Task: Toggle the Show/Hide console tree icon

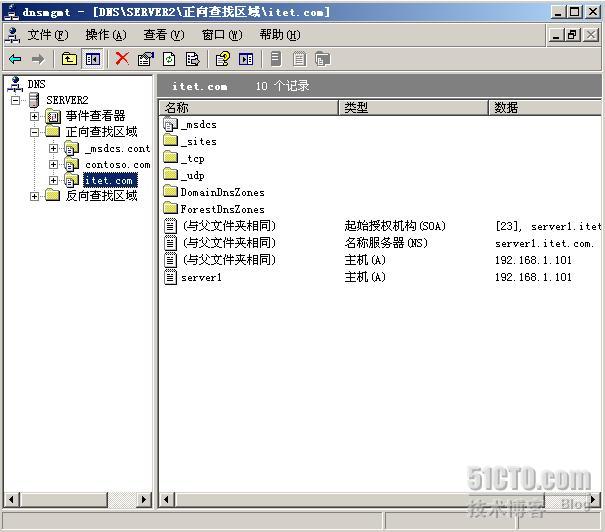Action: 93,59
